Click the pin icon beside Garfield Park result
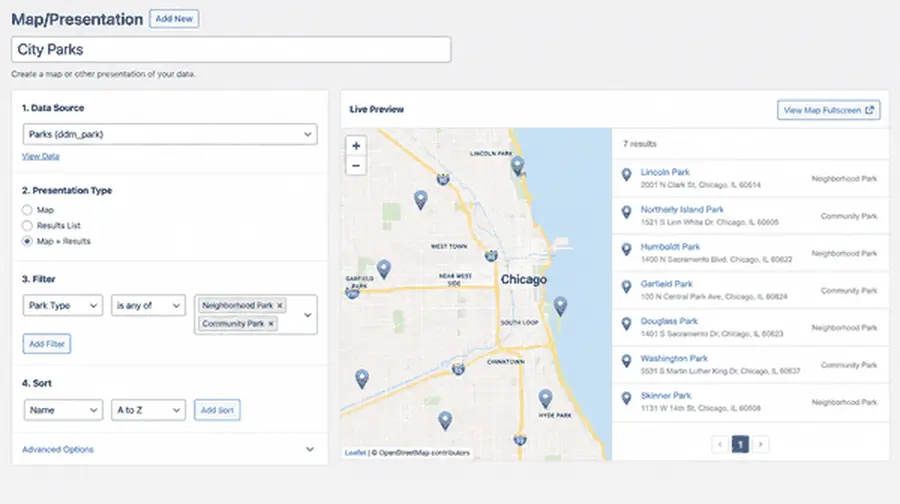Screen dimensions: 900x504 (x=626, y=287)
